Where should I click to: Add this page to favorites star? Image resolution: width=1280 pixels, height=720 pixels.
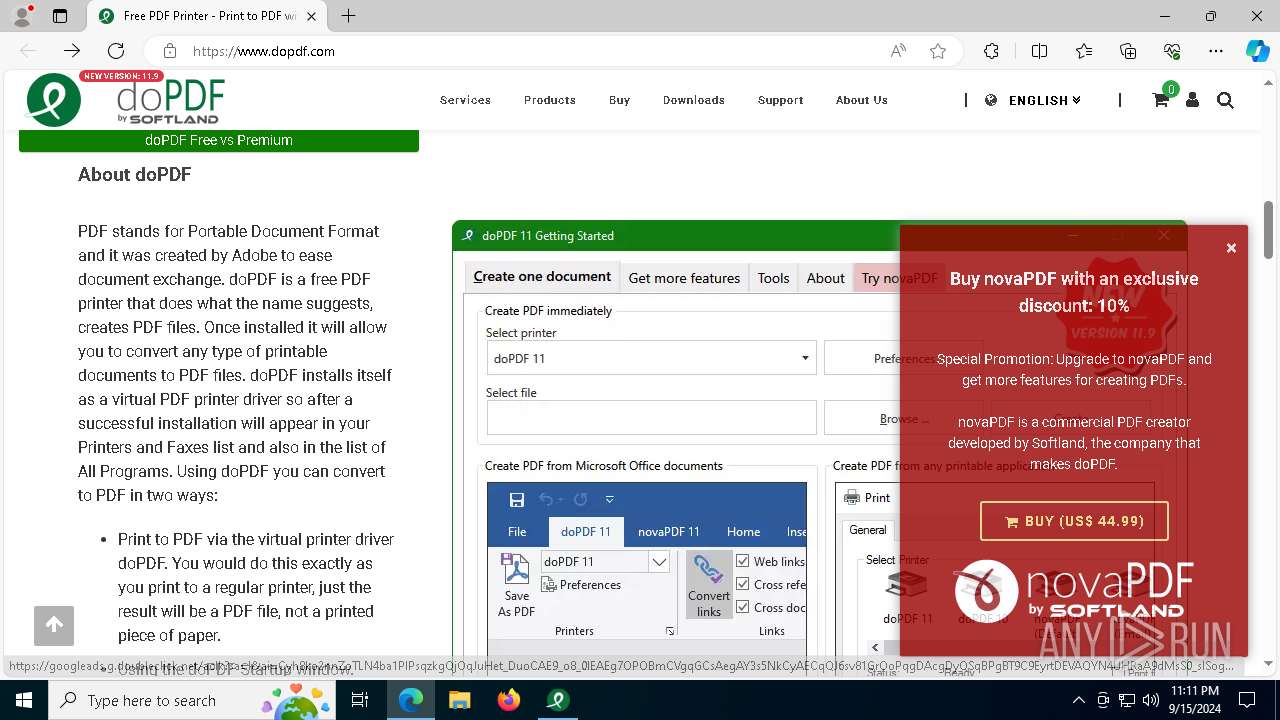[x=938, y=51]
